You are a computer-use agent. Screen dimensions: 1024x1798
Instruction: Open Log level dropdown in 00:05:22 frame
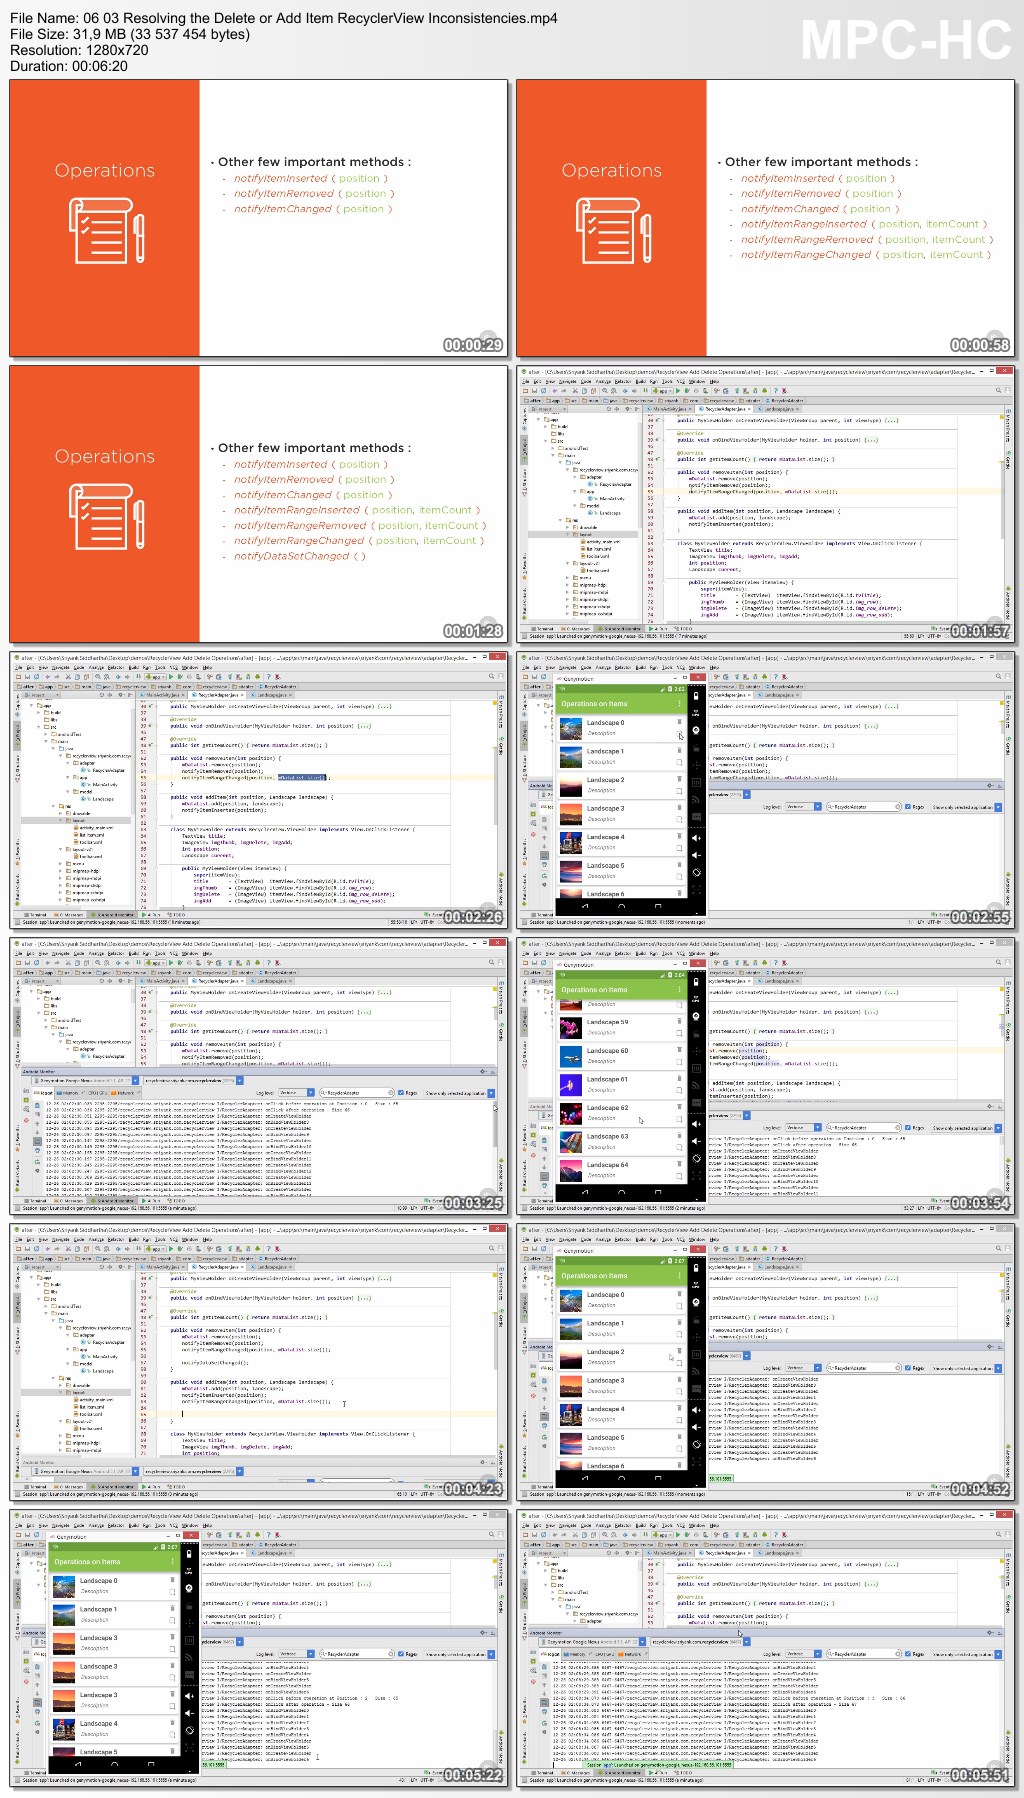[297, 1653]
